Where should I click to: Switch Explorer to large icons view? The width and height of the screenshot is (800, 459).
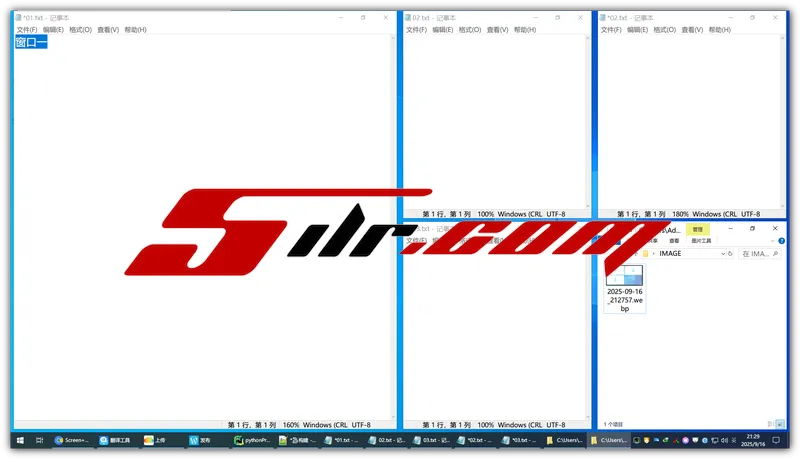[x=780, y=424]
